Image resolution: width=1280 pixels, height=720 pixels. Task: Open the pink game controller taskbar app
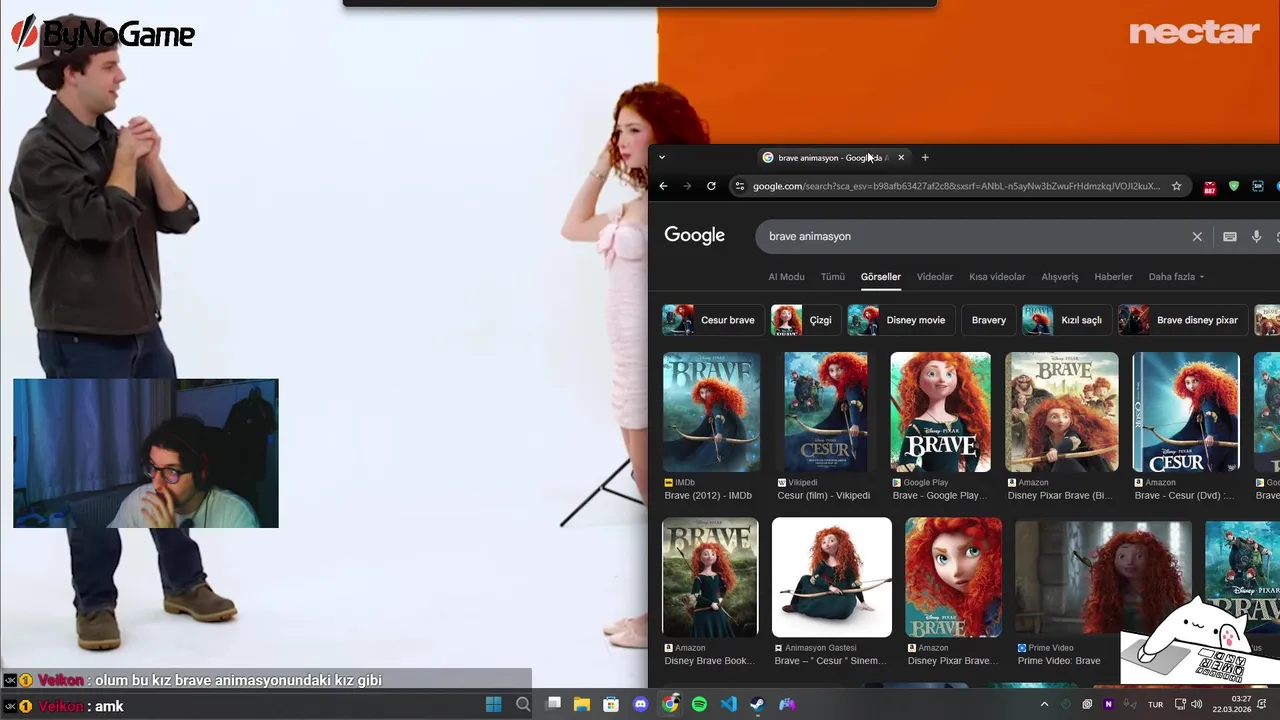point(788,705)
